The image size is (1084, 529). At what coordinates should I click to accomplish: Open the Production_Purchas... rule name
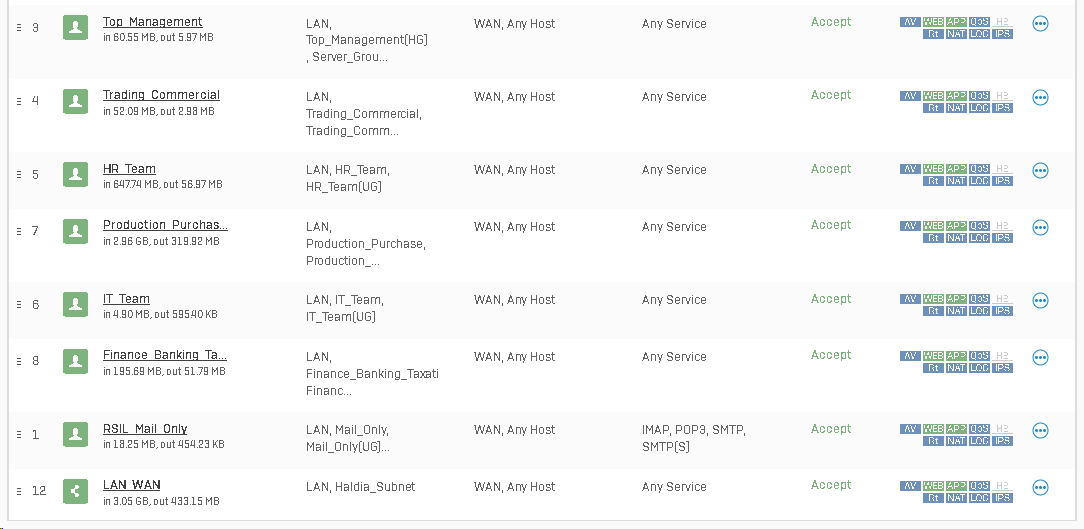[x=165, y=225]
